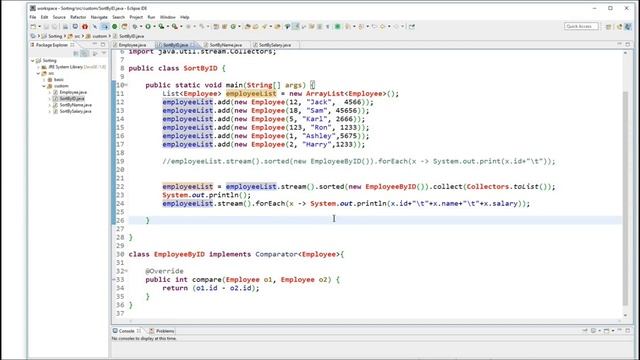Open the Problems view tab

[x=162, y=331]
